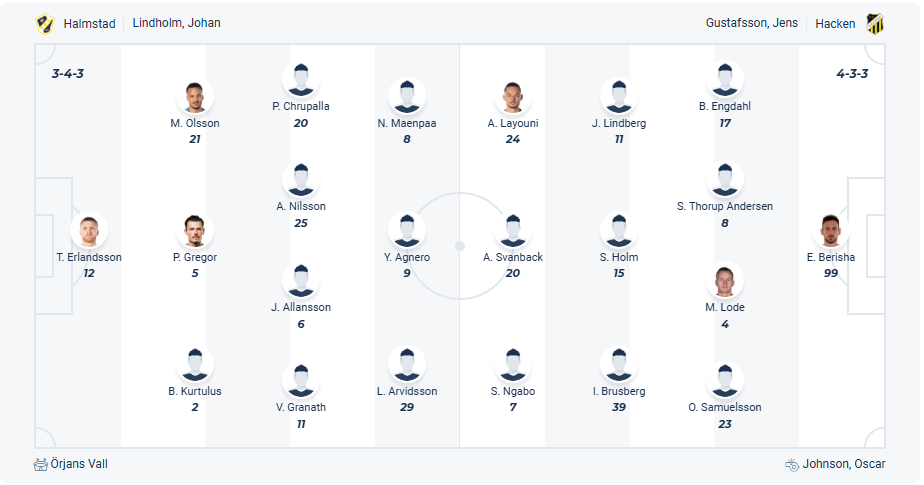Open T. Erlandsson goalkeeper photo
The width and height of the screenshot is (924, 485).
[x=89, y=230]
